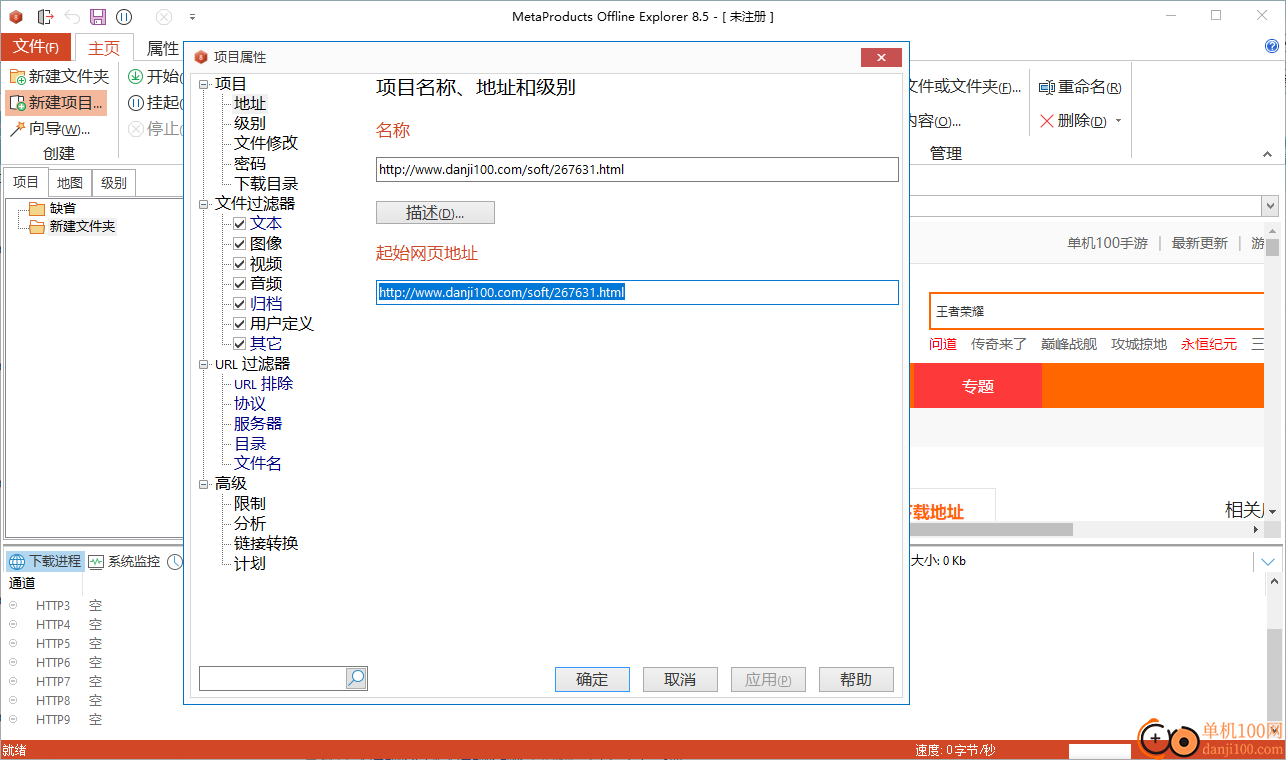Screen dimensions: 1286x760
Task: Select 链接转换 in the properties tree
Action: coord(266,543)
